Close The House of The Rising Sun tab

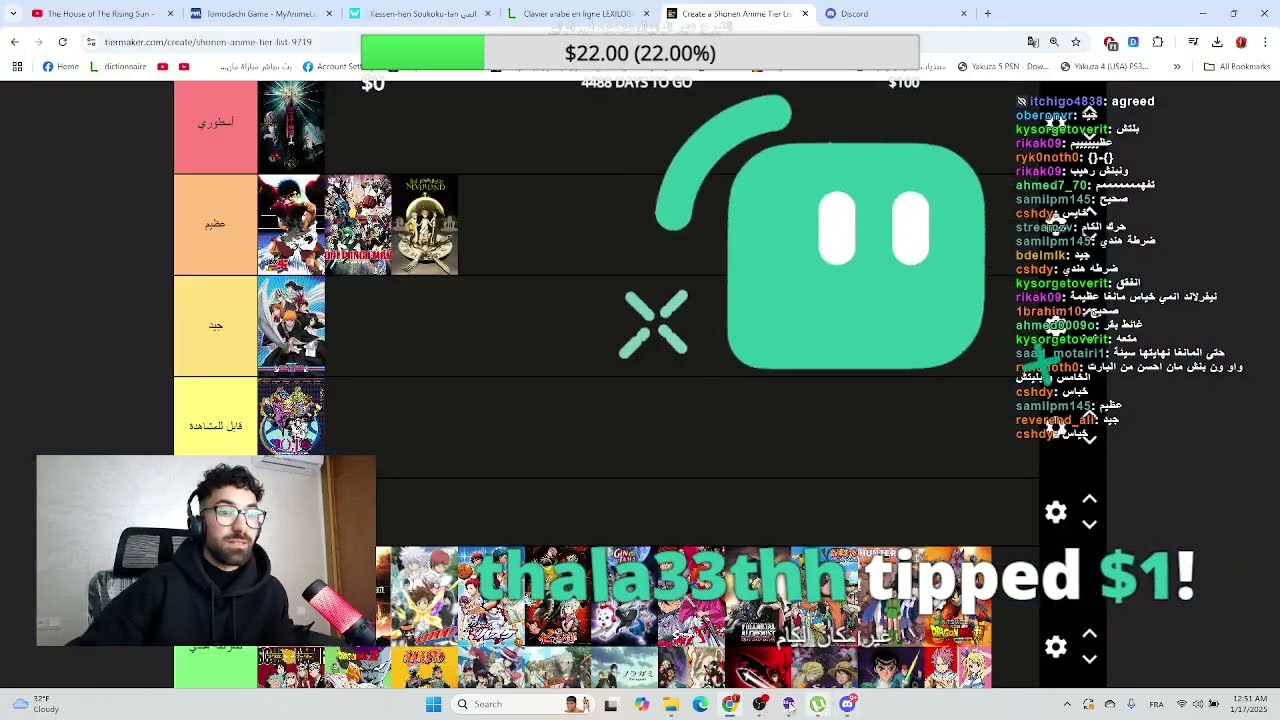[170, 14]
